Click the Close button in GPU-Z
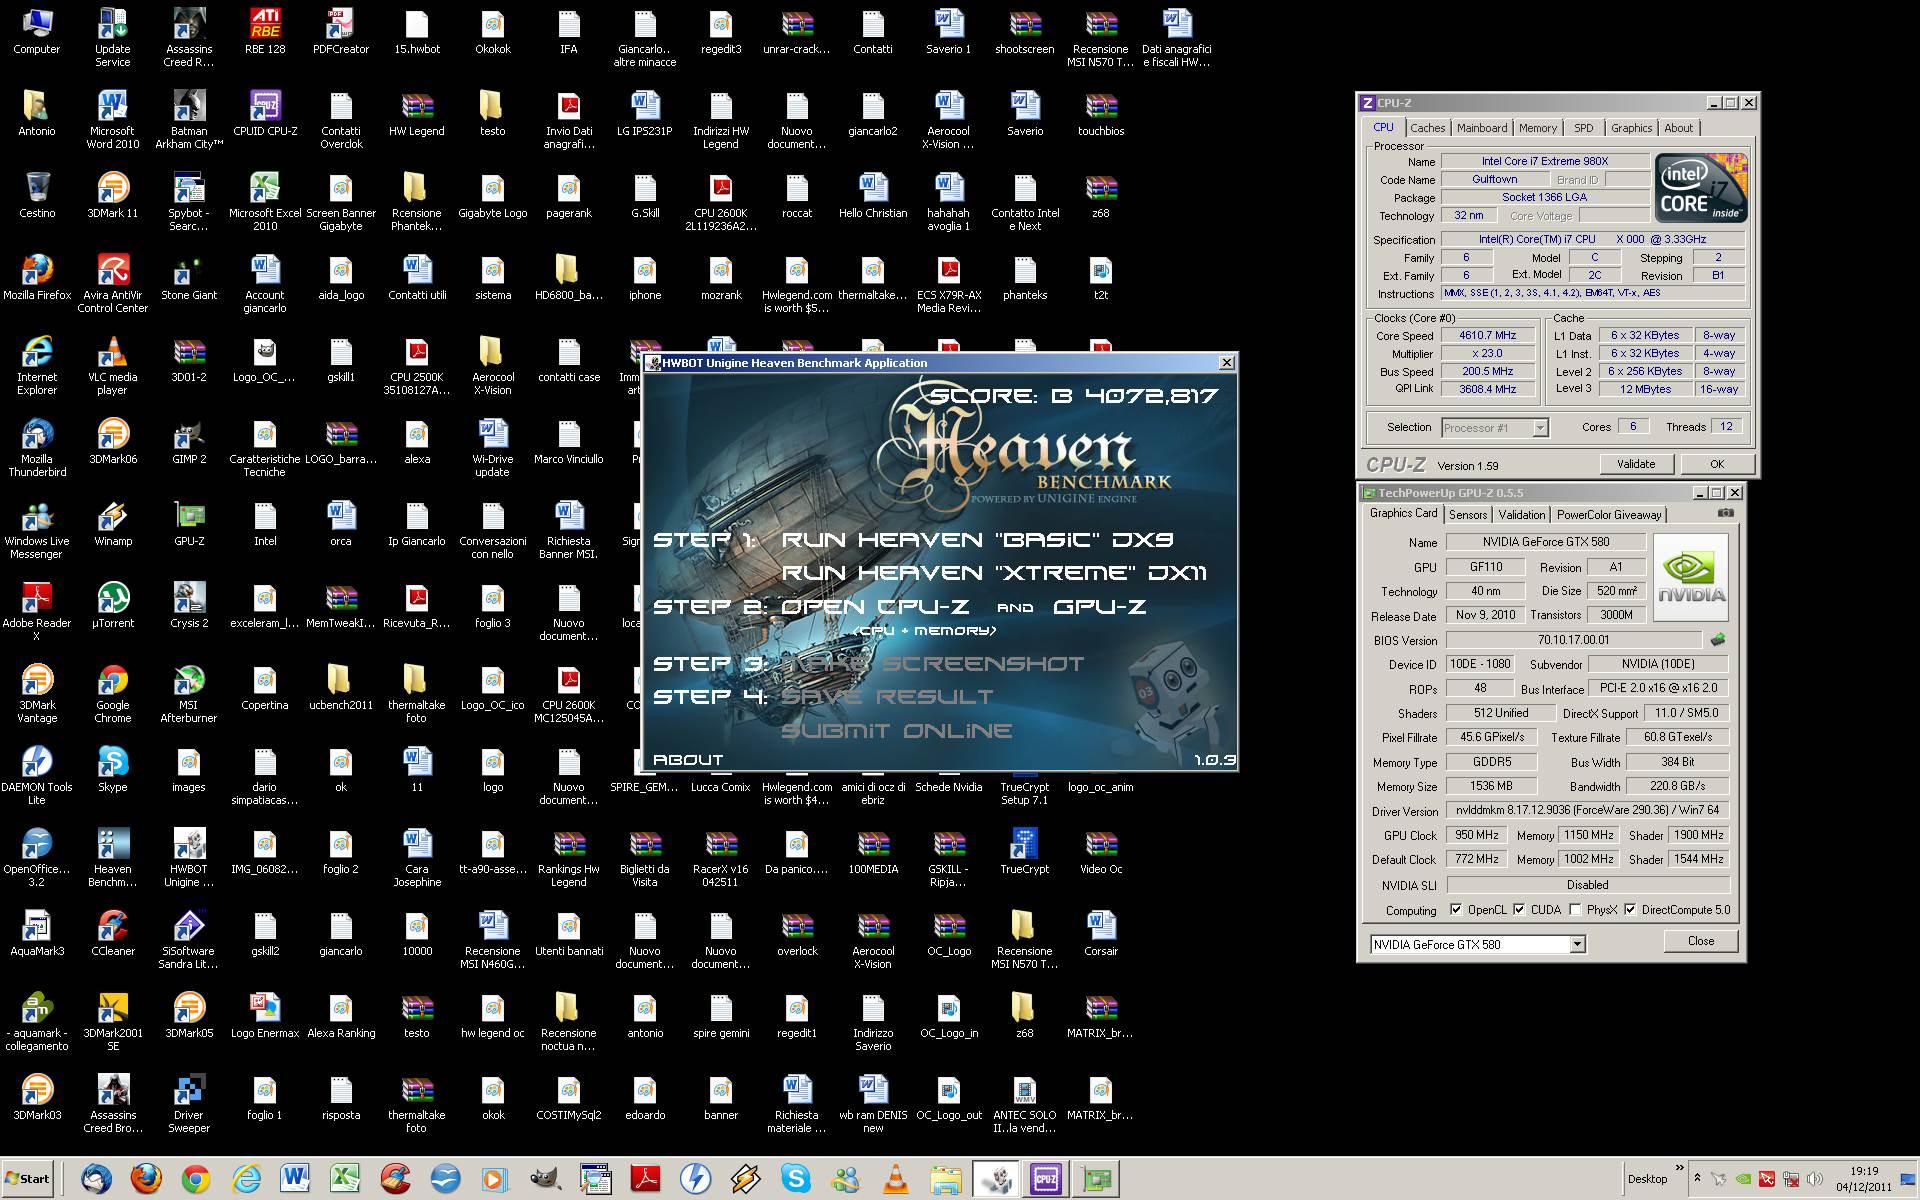The image size is (1920, 1200). coord(1700,941)
